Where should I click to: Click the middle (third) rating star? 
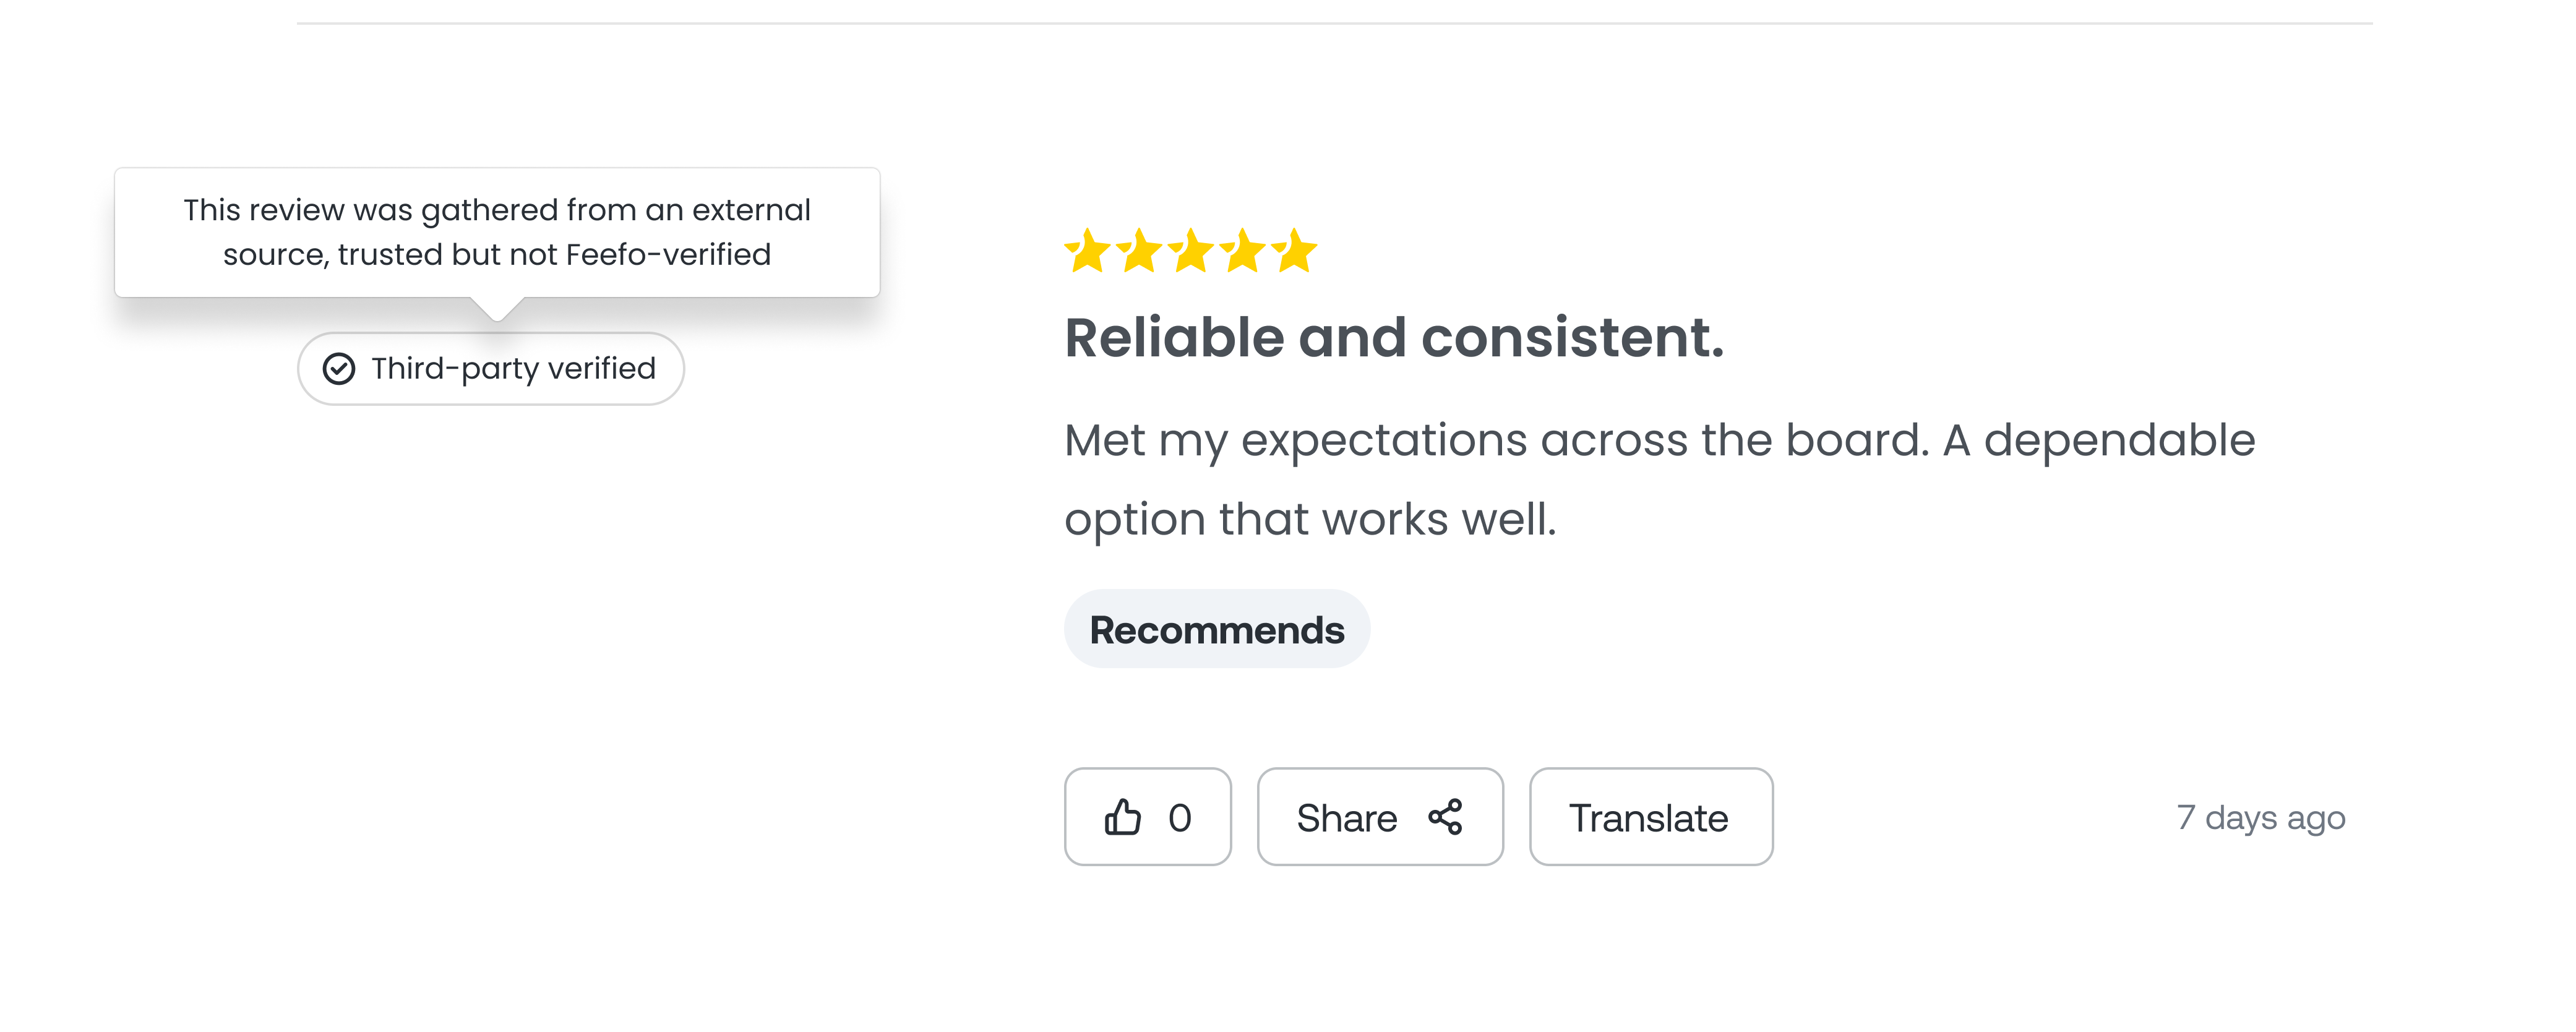[x=1191, y=250]
